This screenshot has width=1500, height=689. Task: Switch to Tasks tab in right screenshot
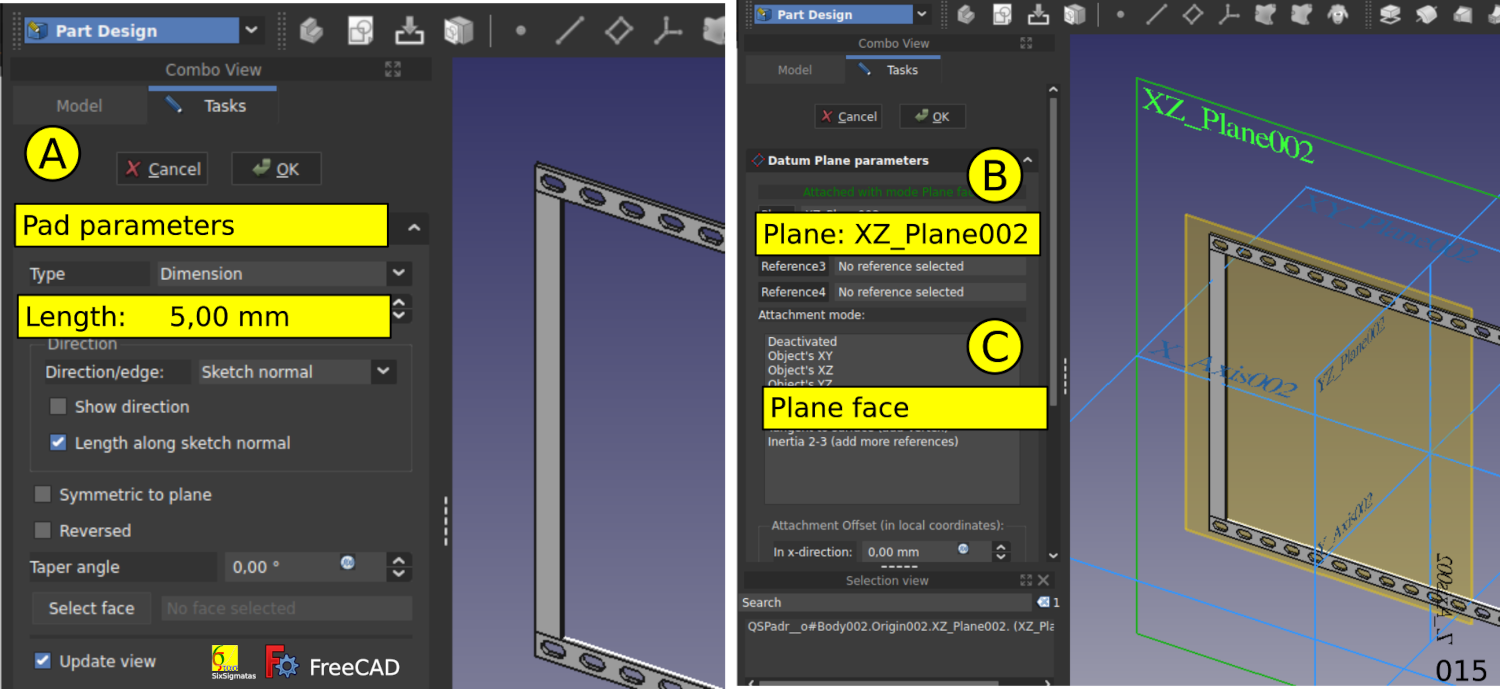[893, 70]
